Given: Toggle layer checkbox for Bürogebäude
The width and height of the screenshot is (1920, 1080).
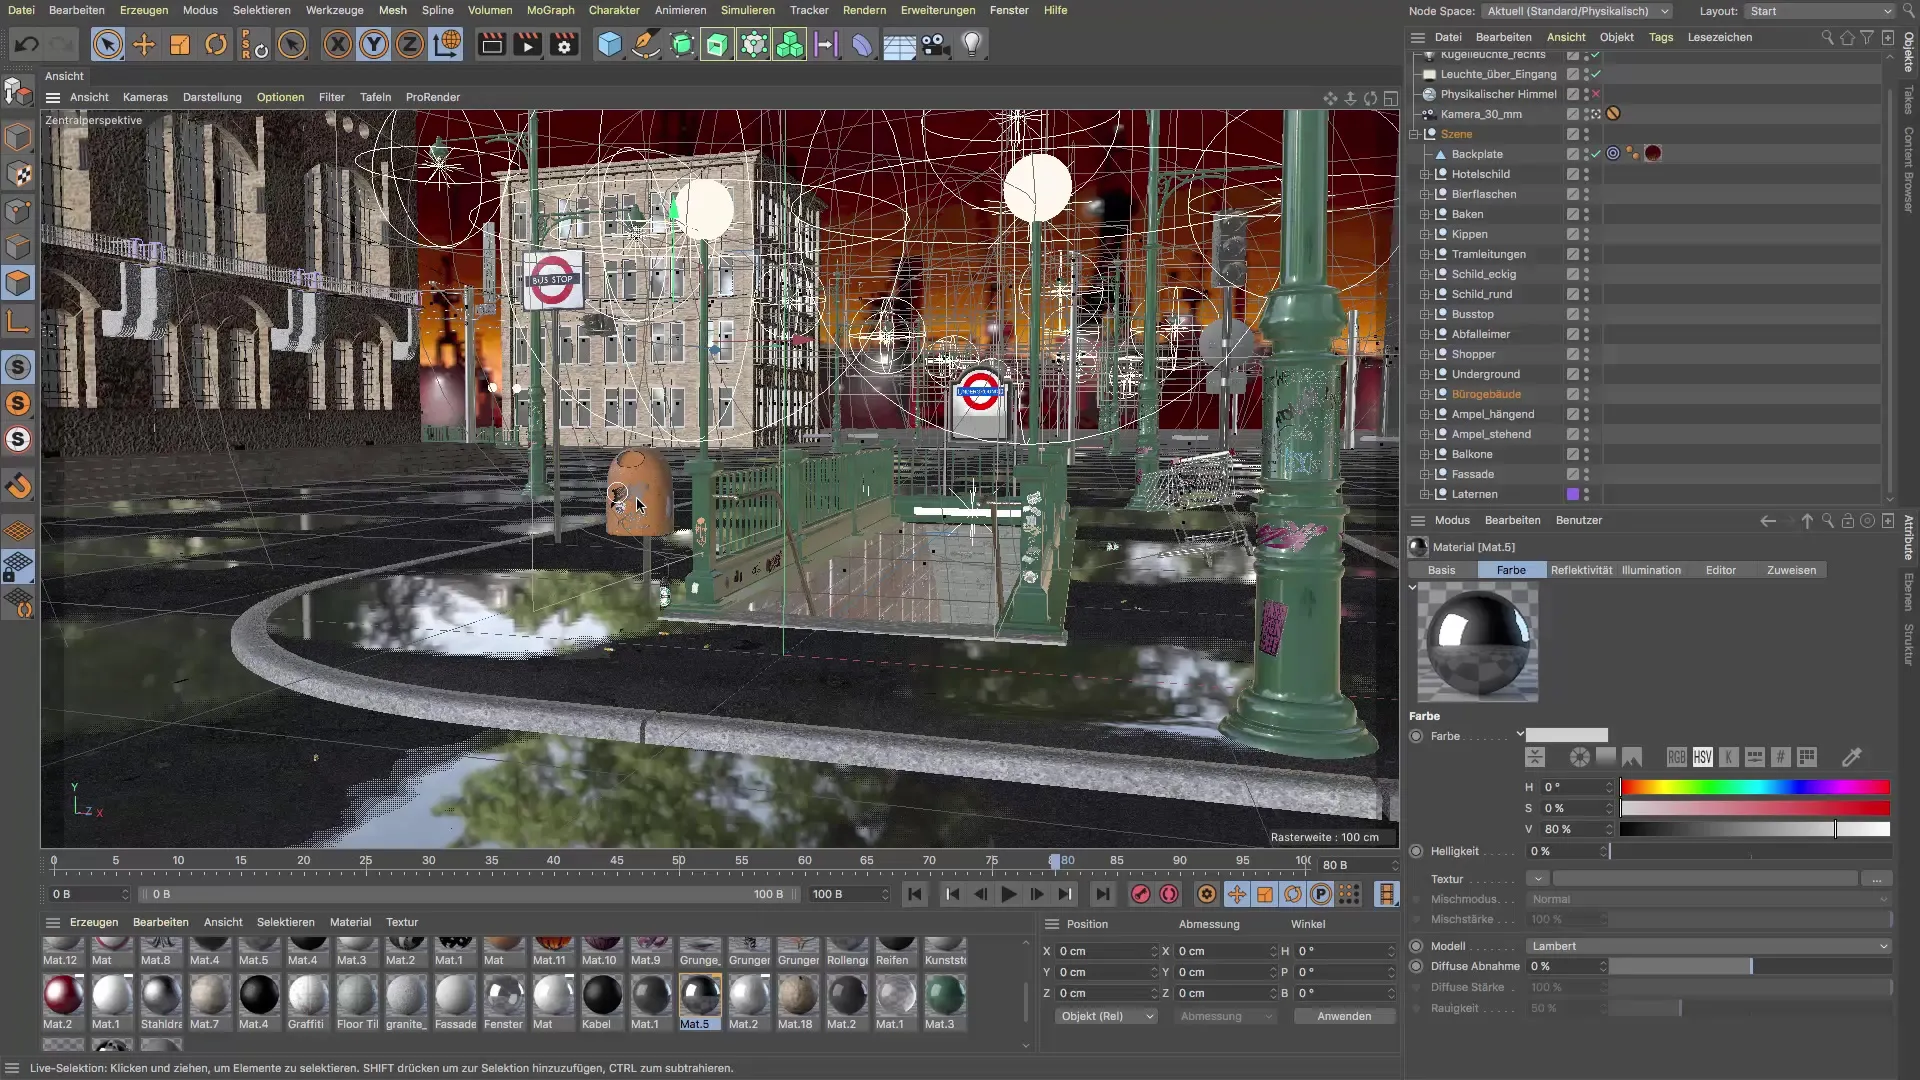Looking at the screenshot, I should click(x=1573, y=394).
